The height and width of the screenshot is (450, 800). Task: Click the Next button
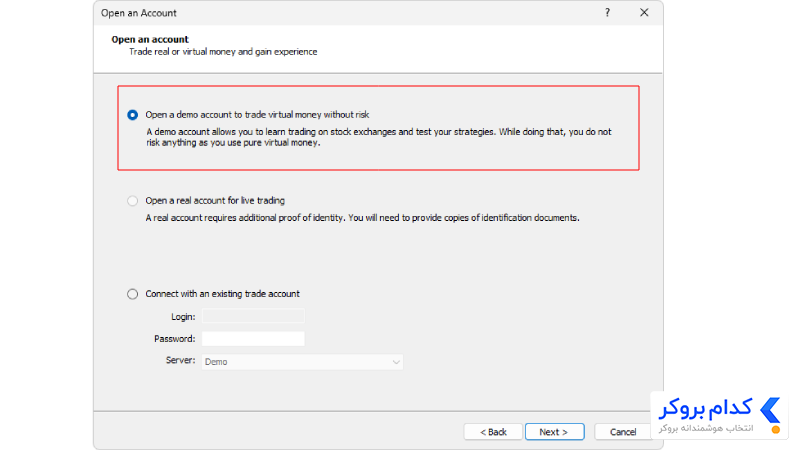point(554,432)
